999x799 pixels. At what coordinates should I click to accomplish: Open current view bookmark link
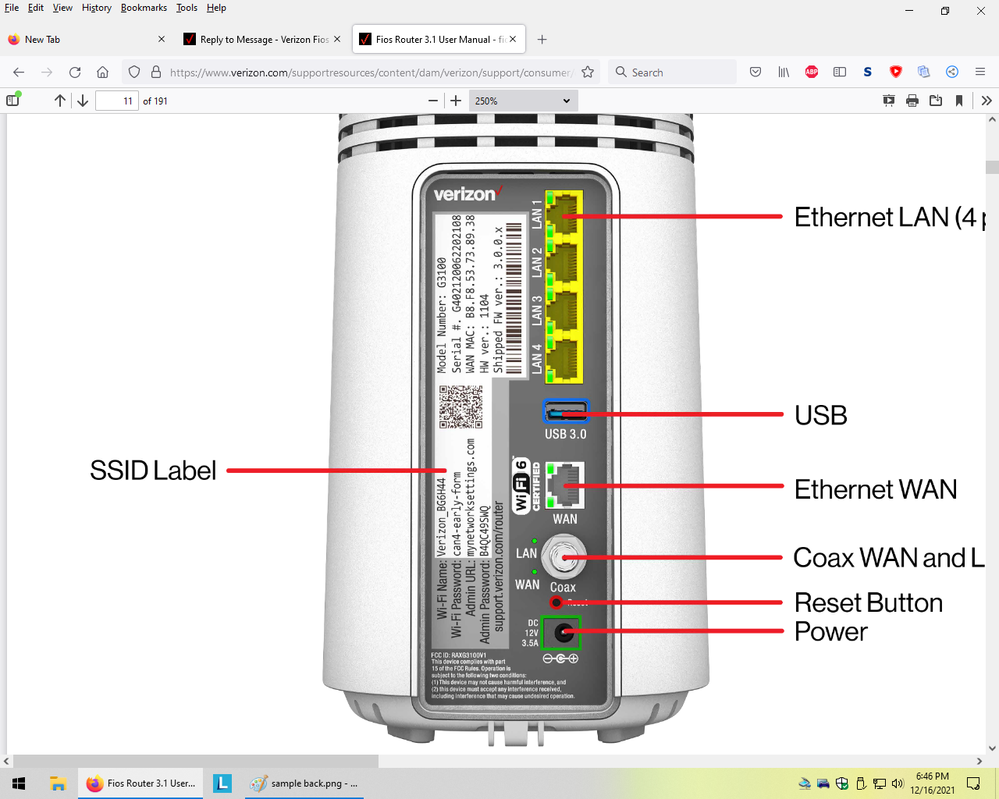[x=959, y=101]
